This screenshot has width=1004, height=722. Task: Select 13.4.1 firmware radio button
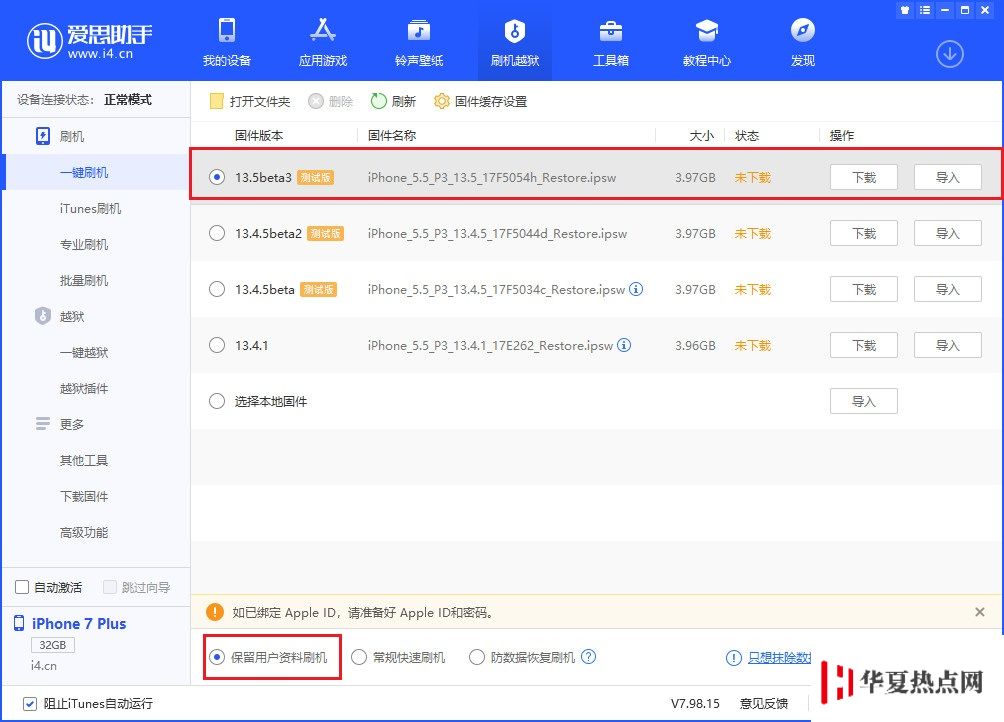point(217,345)
